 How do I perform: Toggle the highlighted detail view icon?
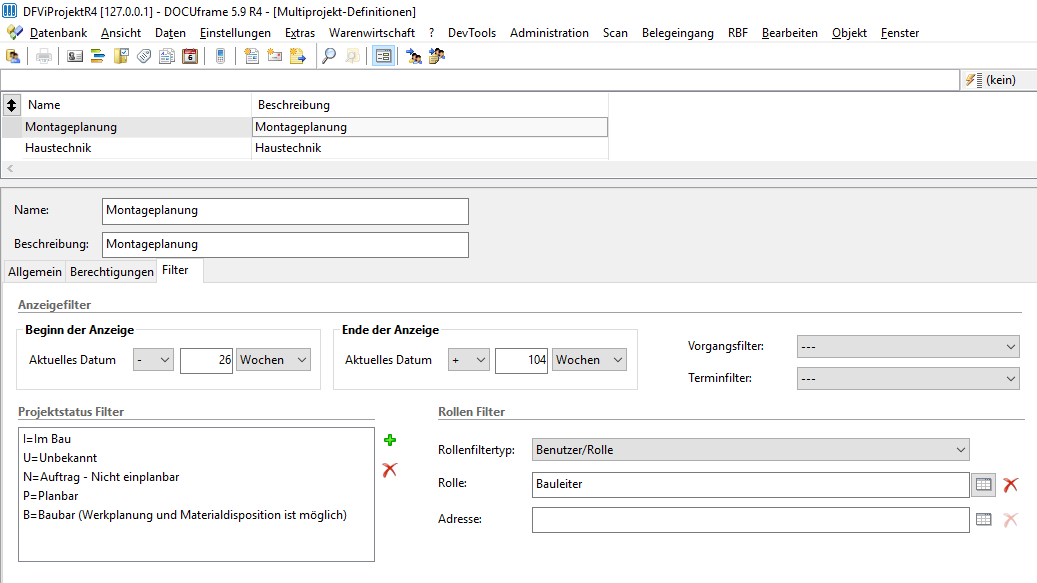383,56
